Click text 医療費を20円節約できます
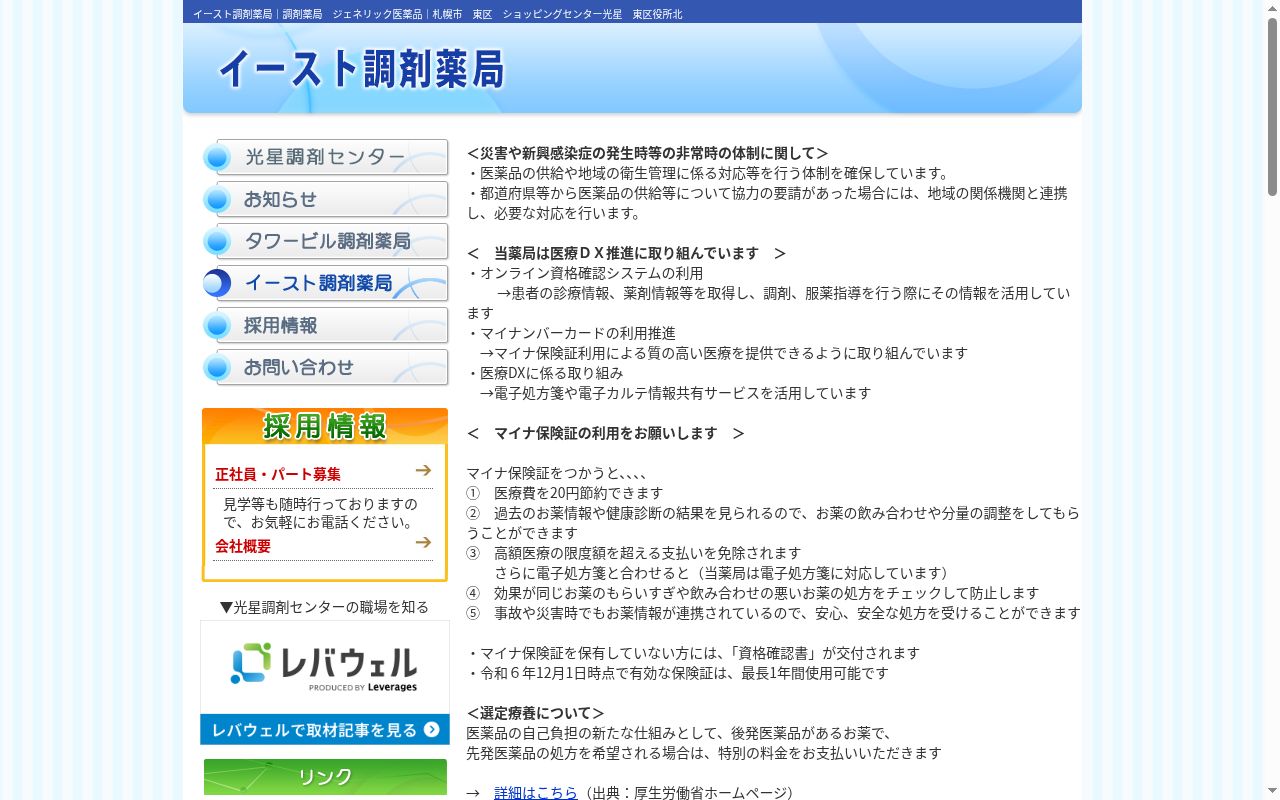The width and height of the screenshot is (1280, 800). tap(578, 493)
